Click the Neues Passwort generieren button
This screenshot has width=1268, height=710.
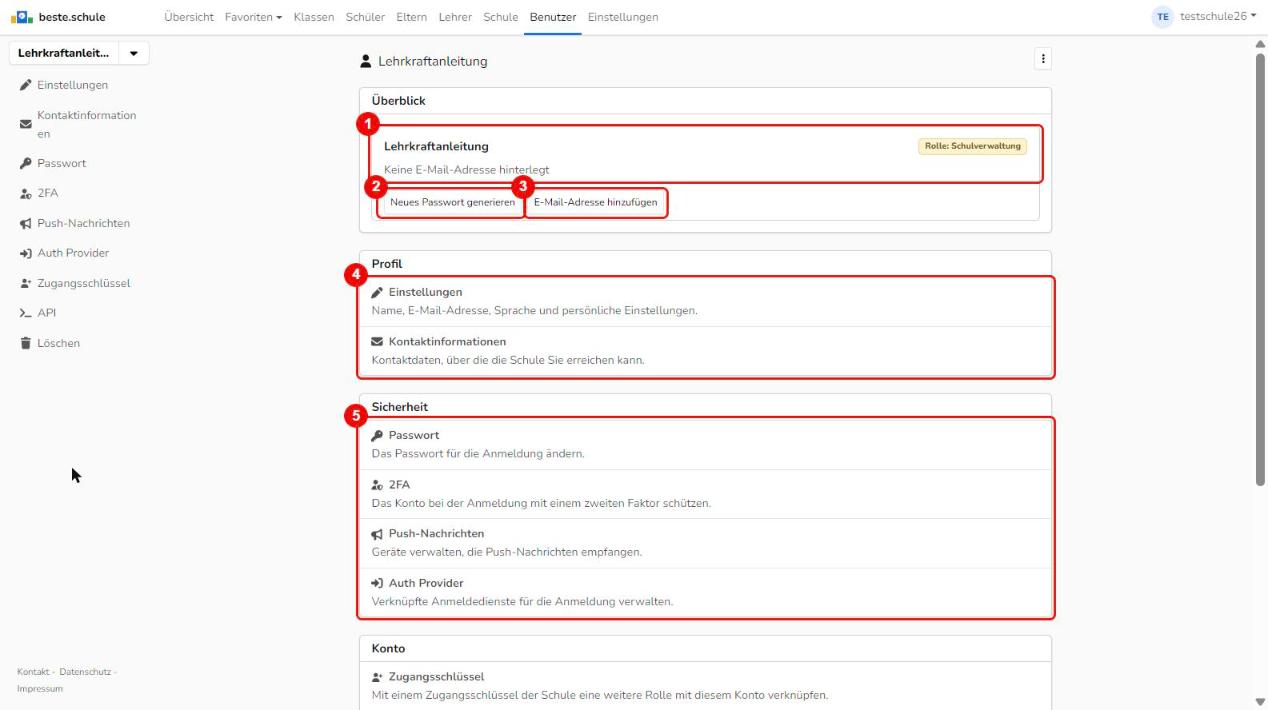click(x=452, y=202)
